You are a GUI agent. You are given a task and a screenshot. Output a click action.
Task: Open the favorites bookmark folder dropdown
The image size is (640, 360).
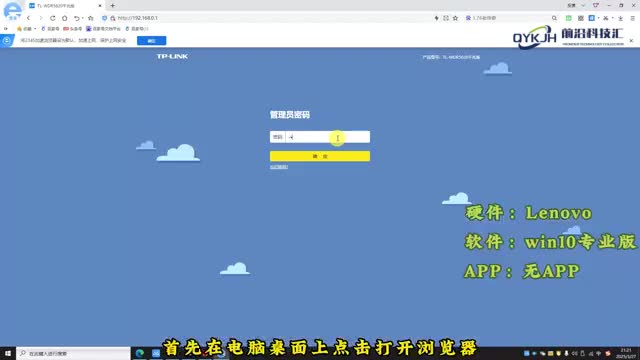point(27,29)
